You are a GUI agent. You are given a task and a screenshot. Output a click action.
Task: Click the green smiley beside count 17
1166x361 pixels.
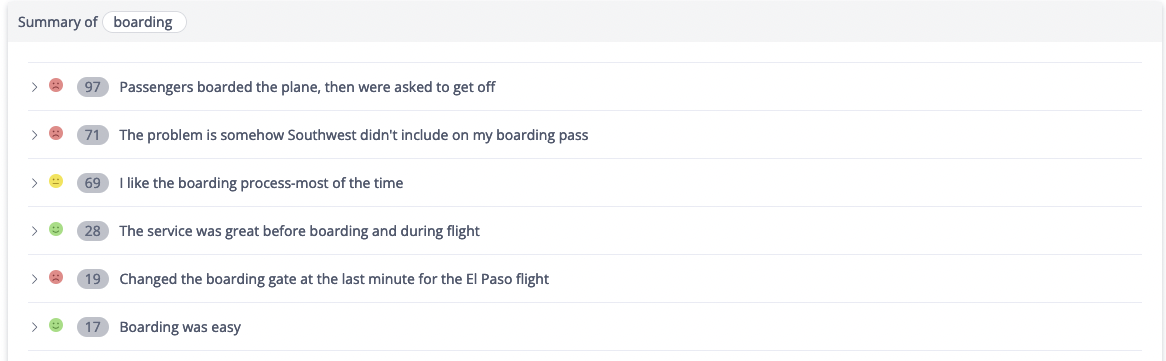coord(56,325)
